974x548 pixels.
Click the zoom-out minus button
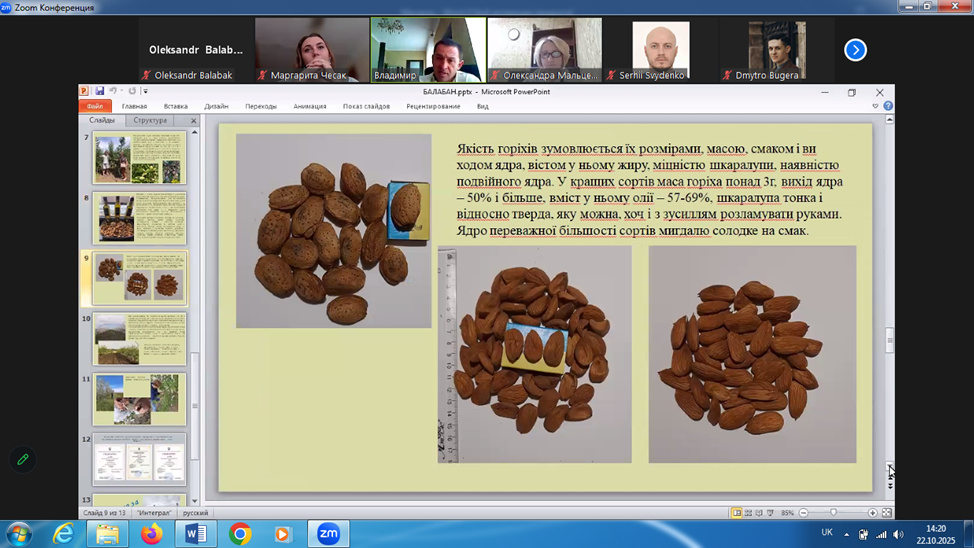803,513
